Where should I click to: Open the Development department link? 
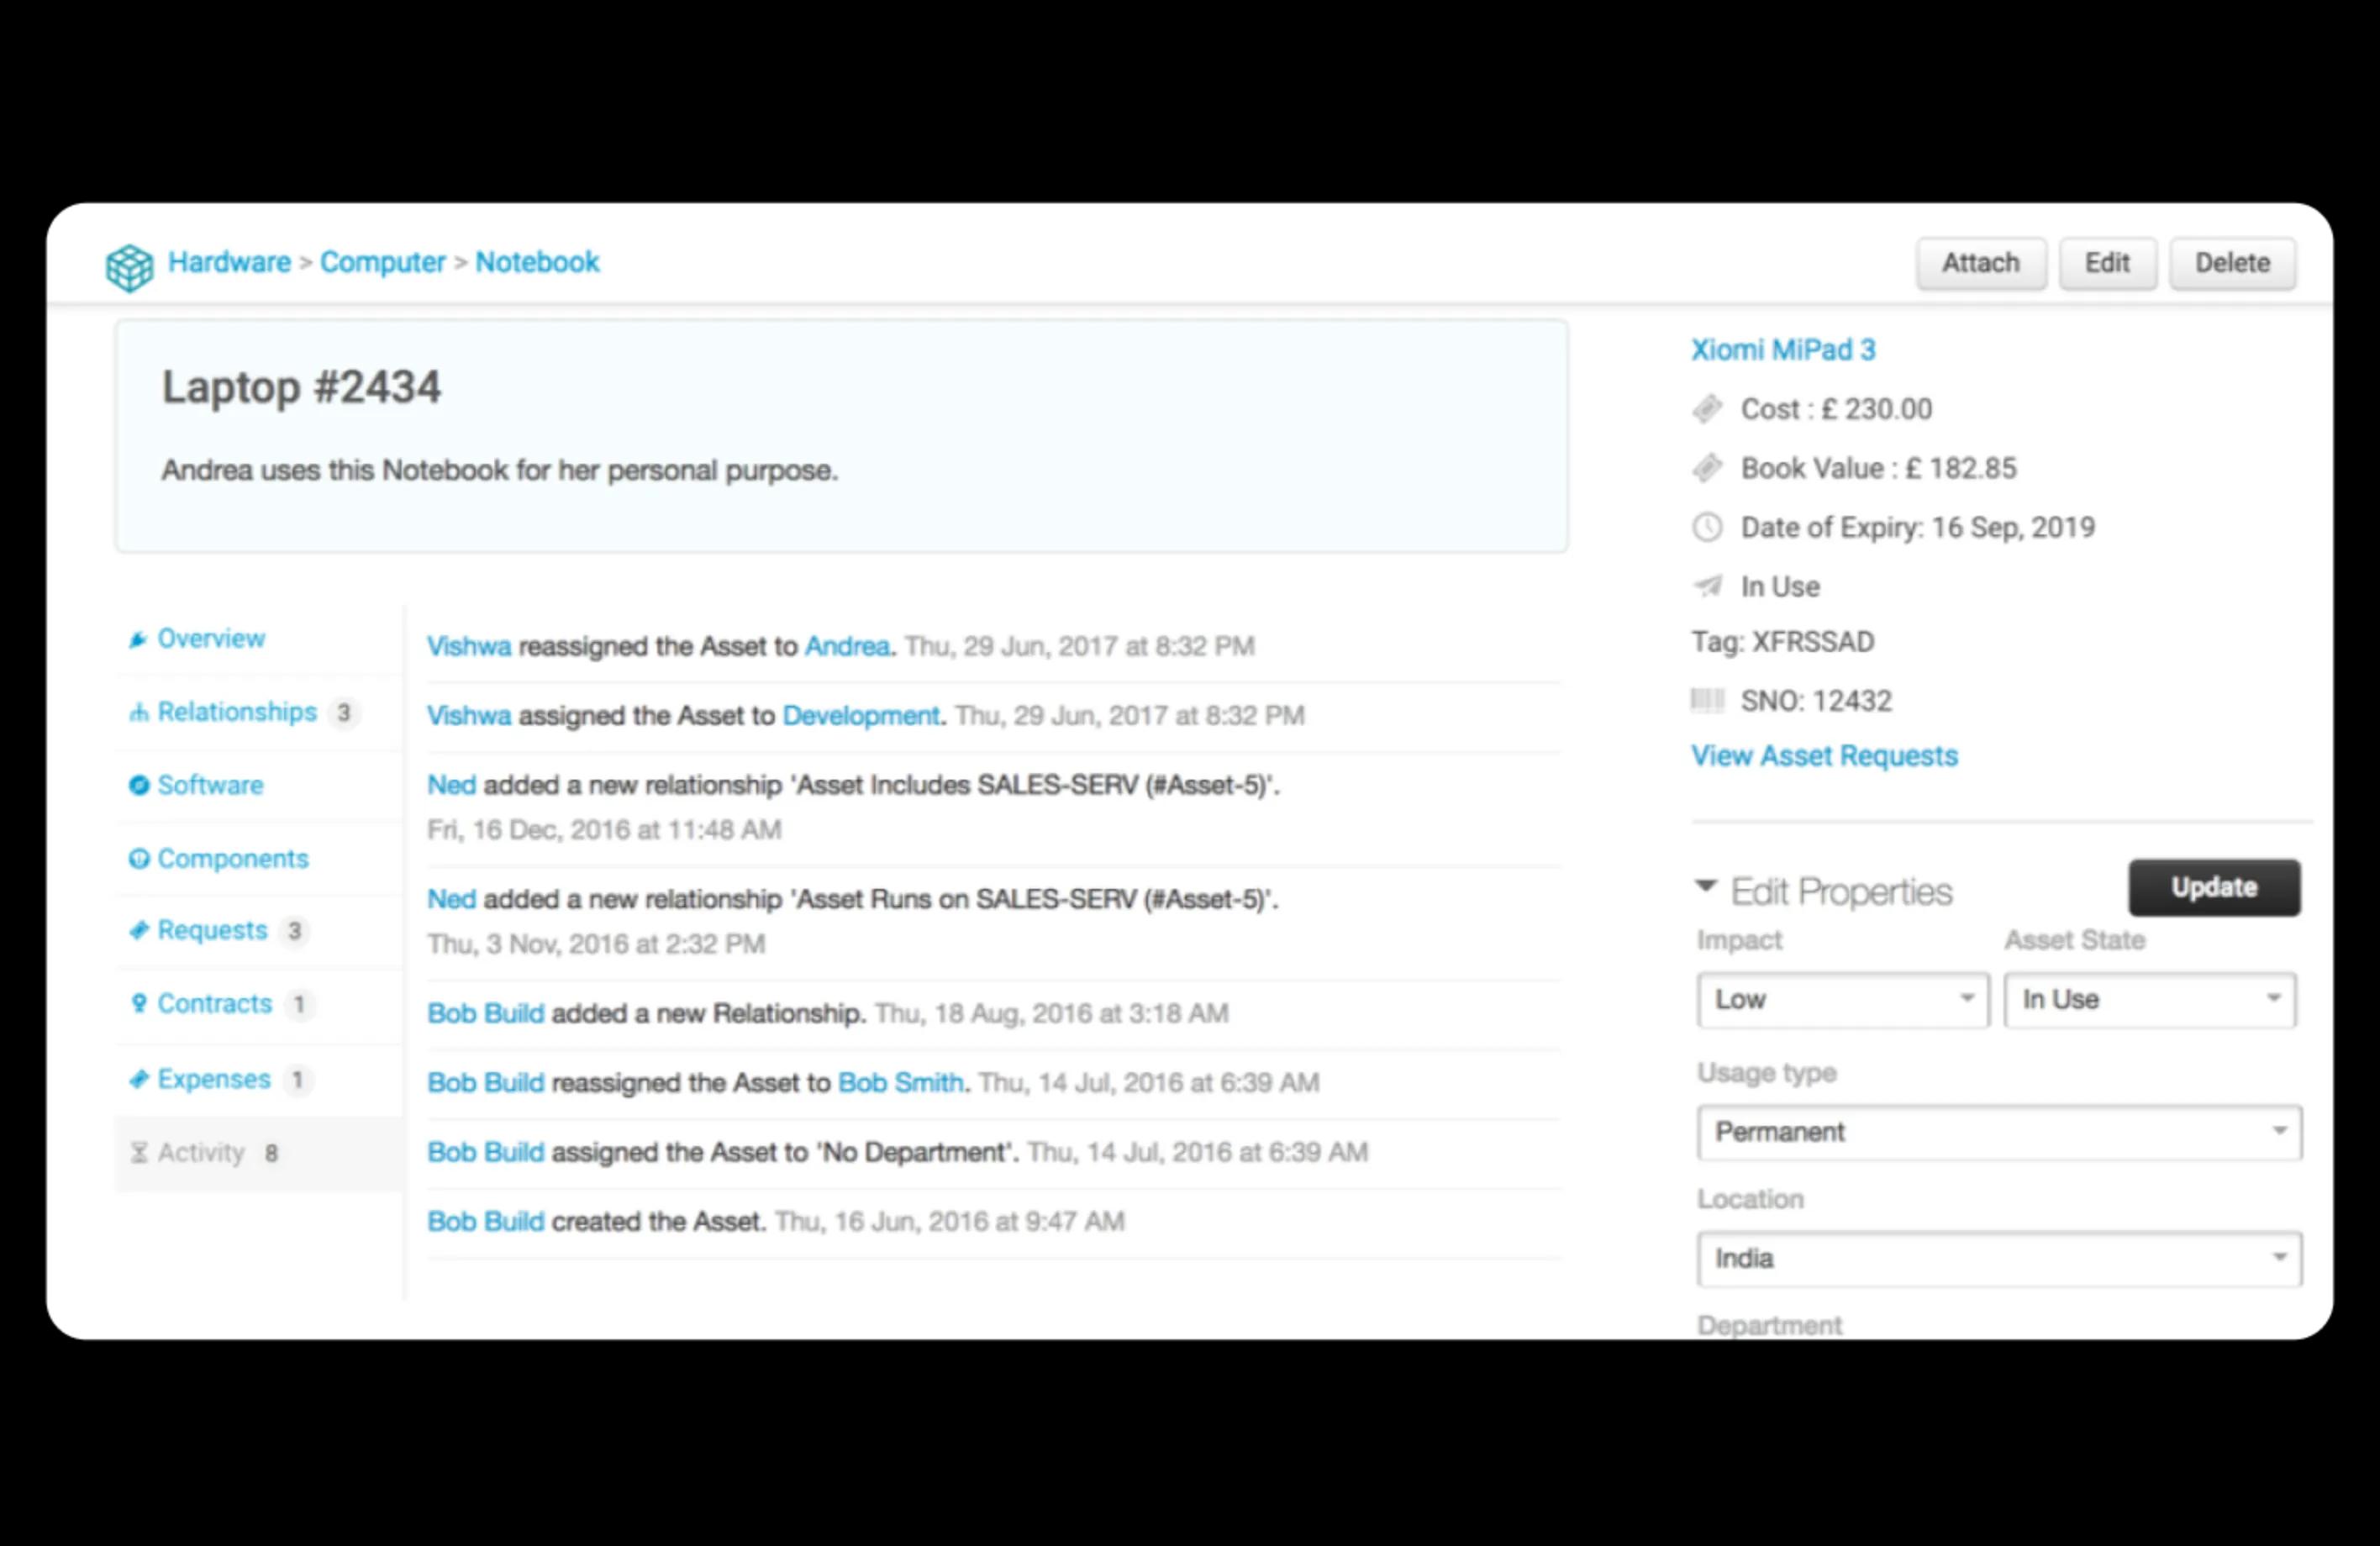[x=861, y=715]
